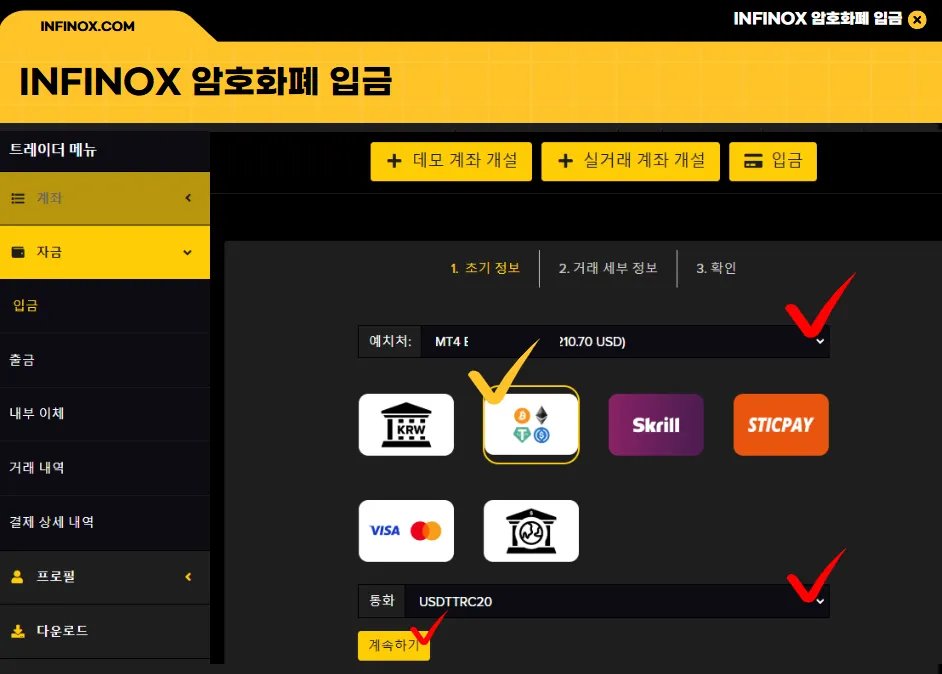
Task: Open the 통화 currency dropdown
Action: click(x=594, y=601)
